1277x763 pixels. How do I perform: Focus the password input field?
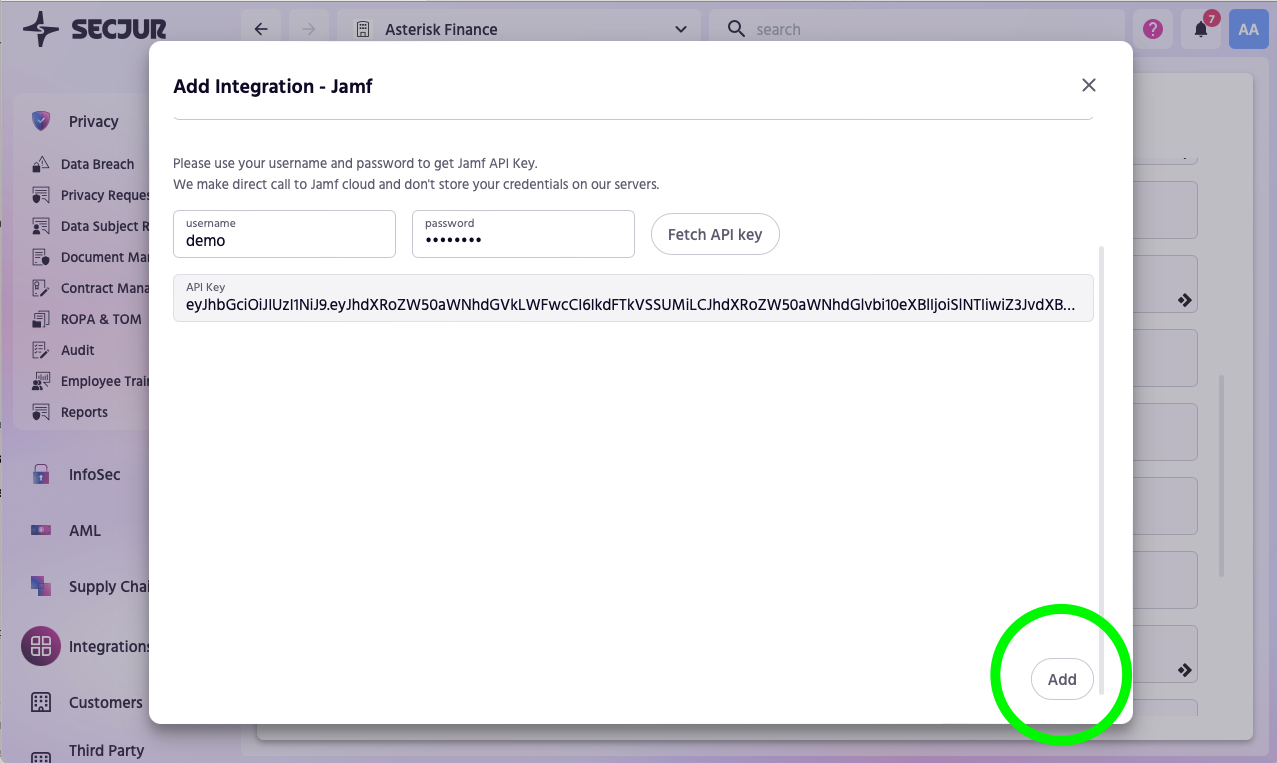[x=523, y=234]
